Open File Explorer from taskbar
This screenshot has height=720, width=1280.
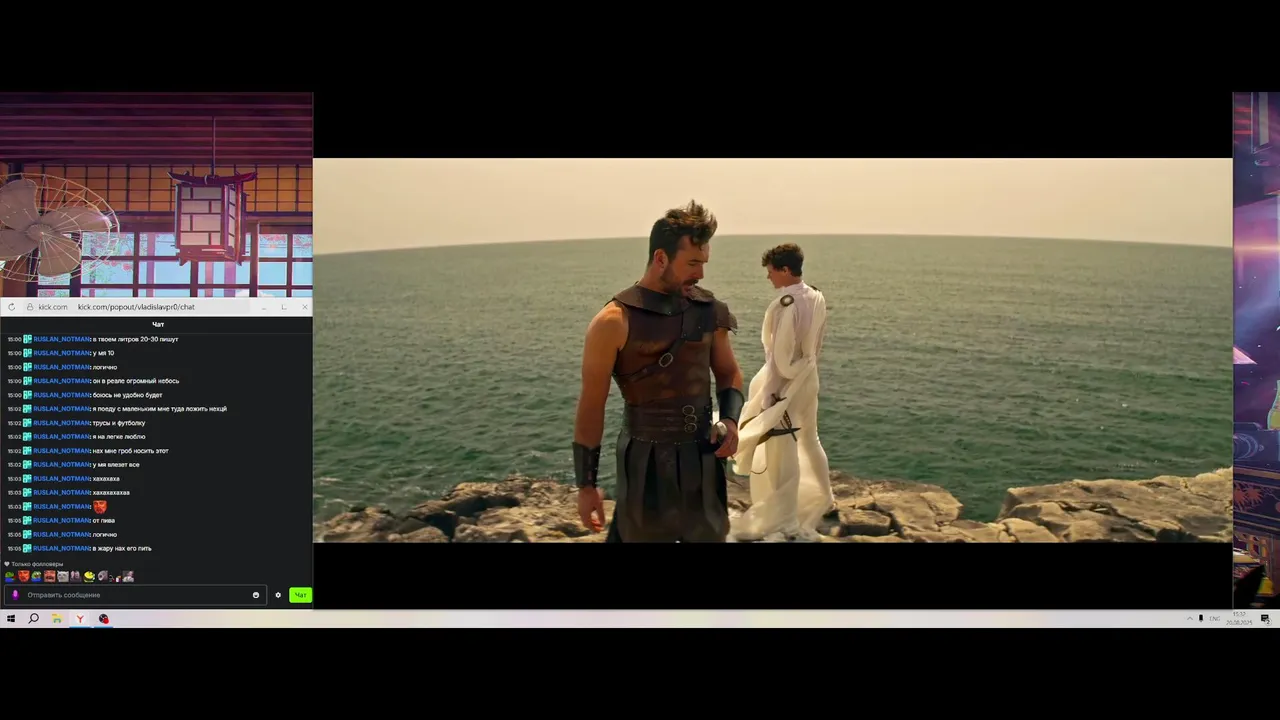tap(57, 619)
